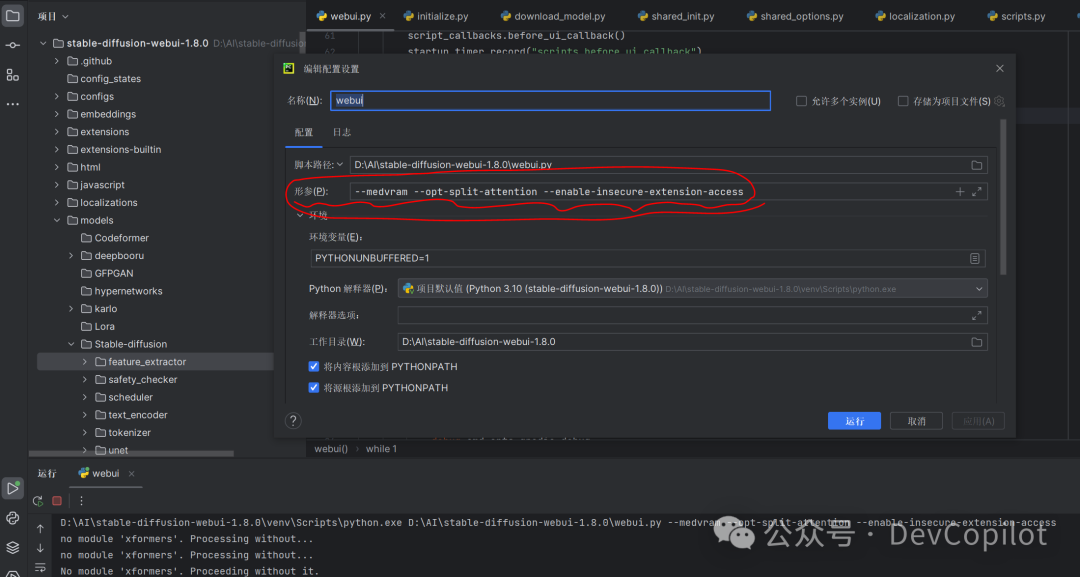
Task: Open more run options vertical dots
Action: coord(81,501)
